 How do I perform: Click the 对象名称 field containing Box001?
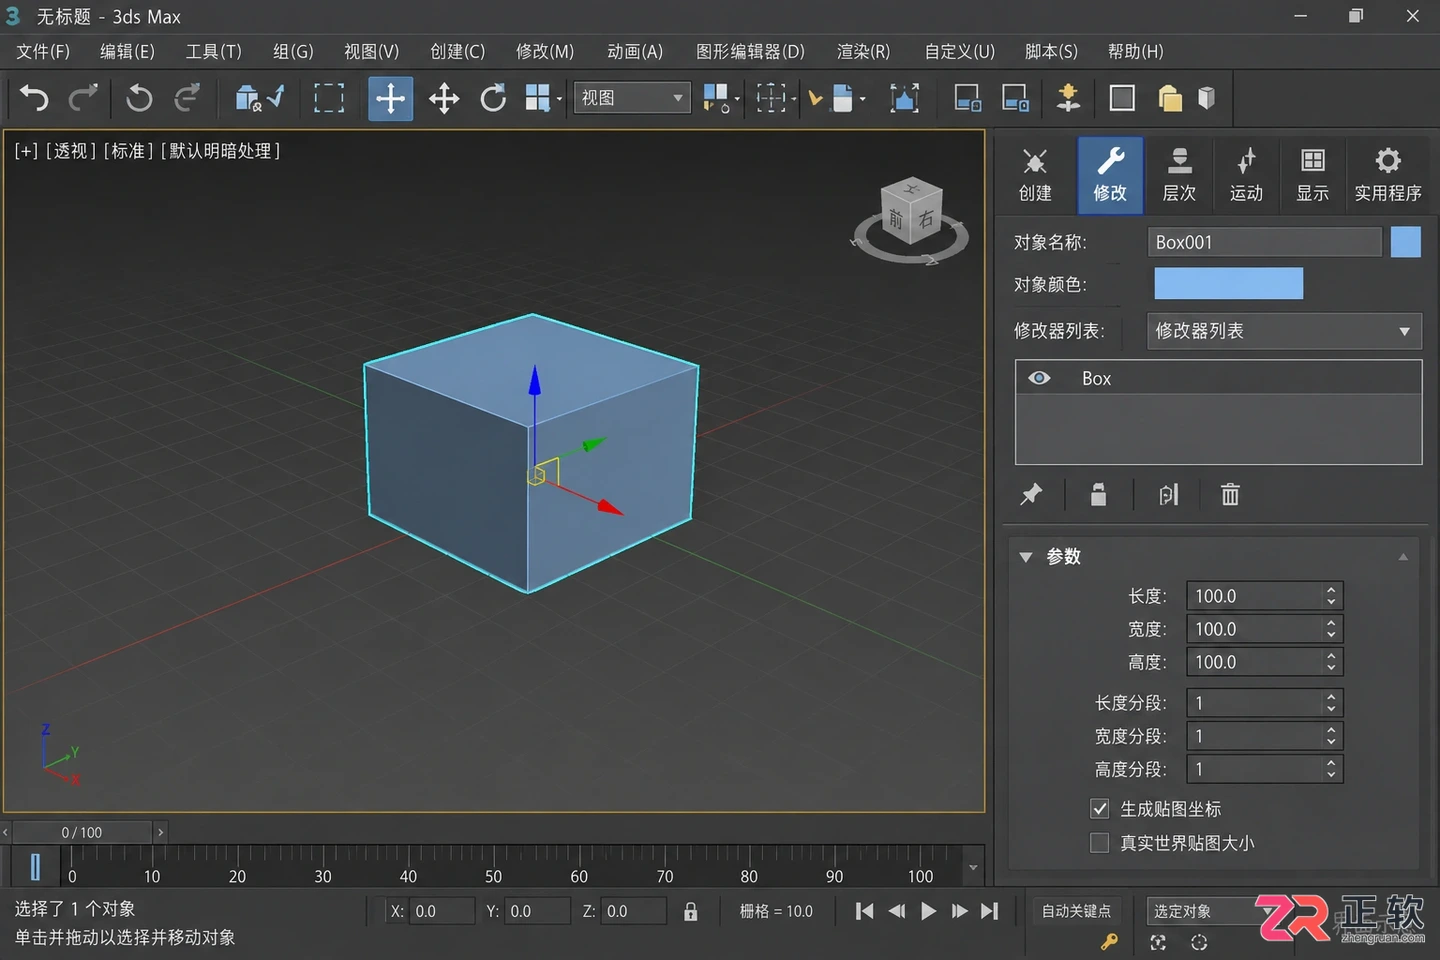[x=1264, y=242]
